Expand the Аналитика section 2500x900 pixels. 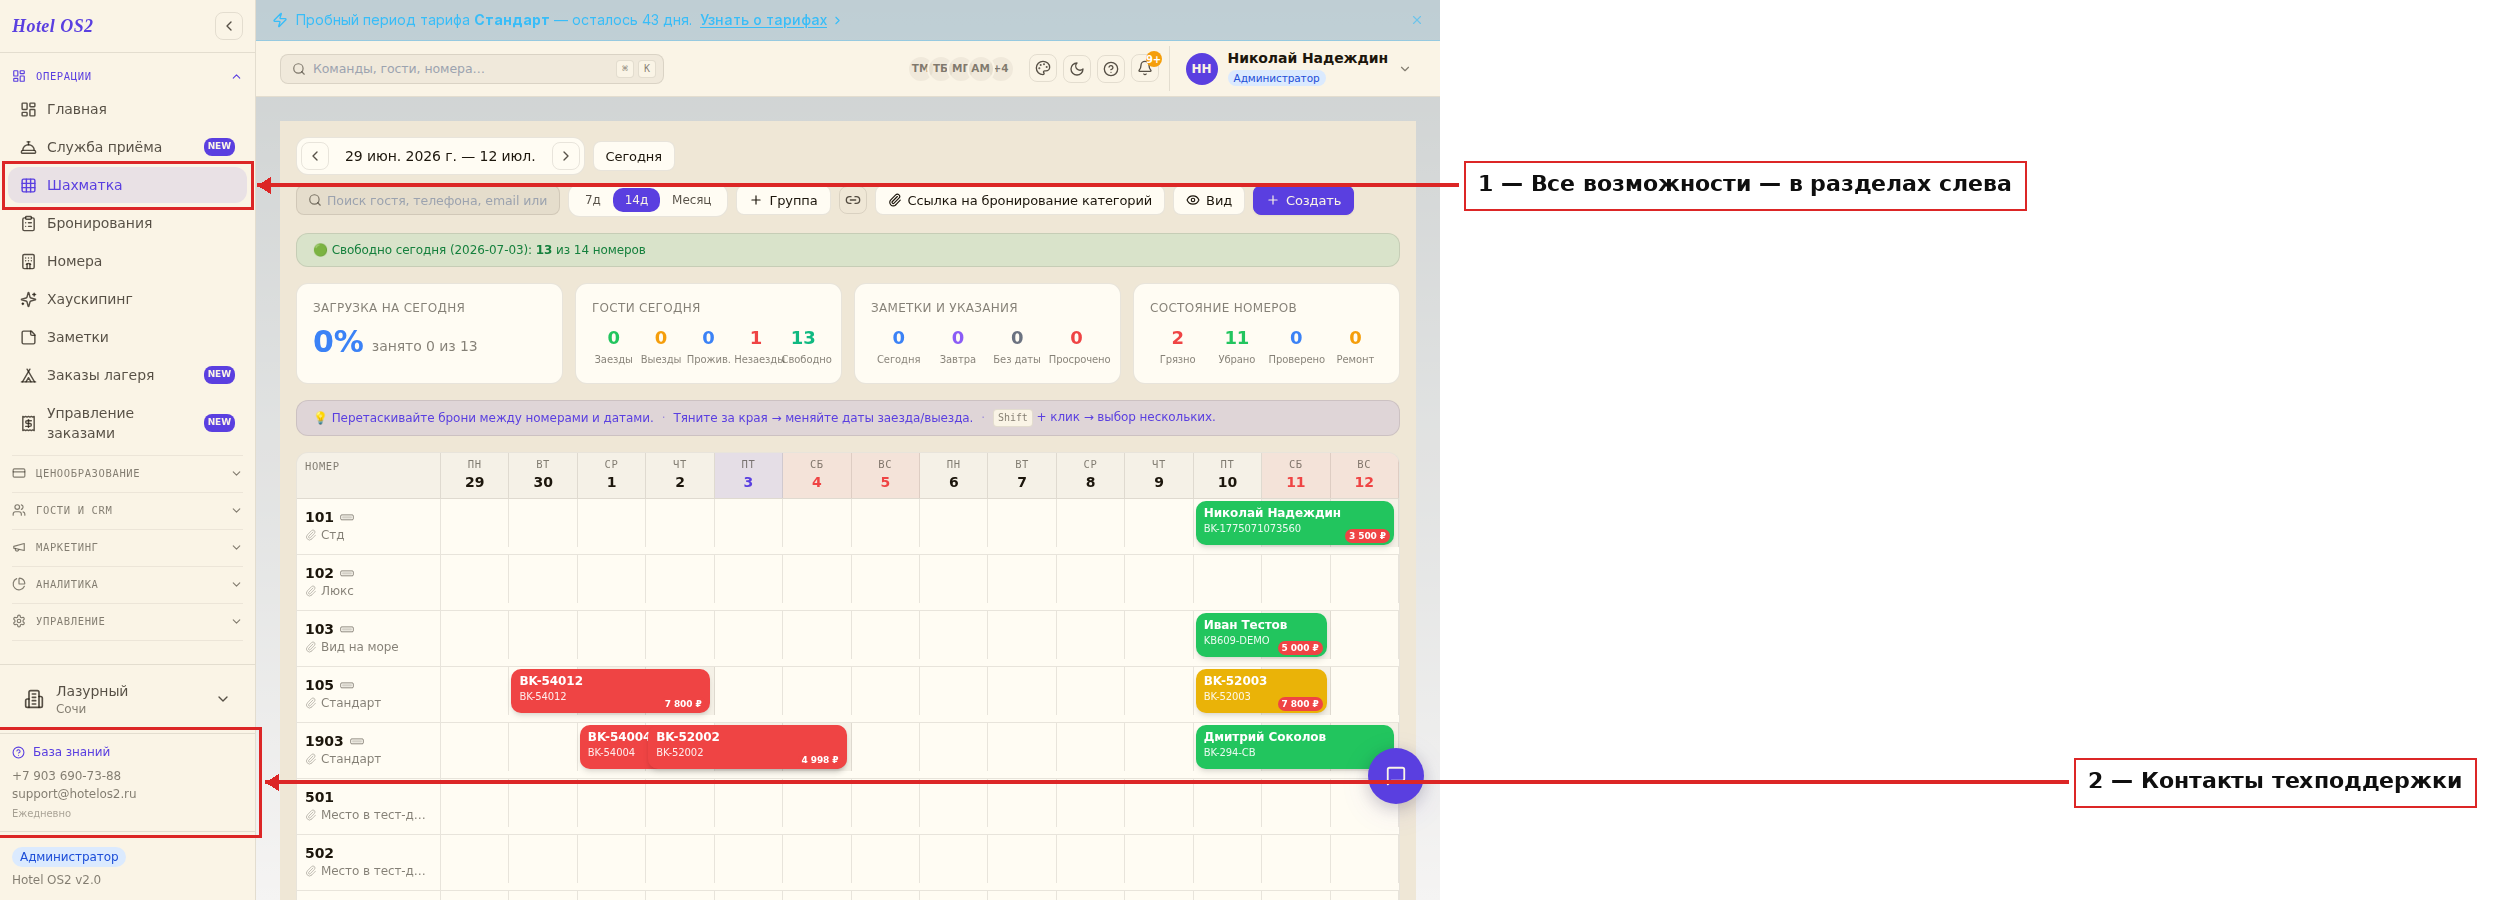[127, 584]
